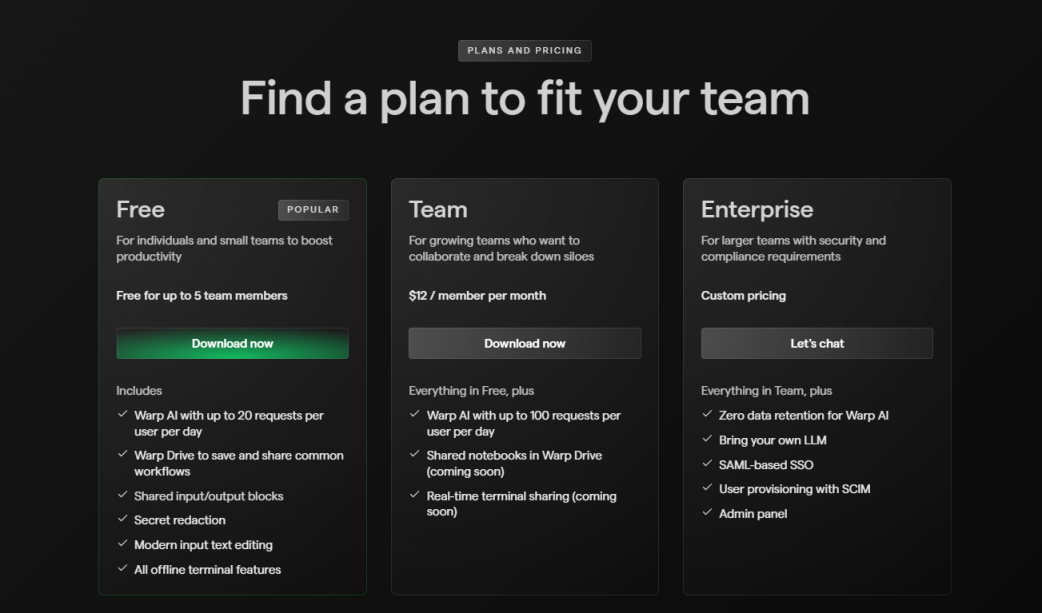Screen dimensions: 1042x613
Task: Click checkmark beside Shared notebooks in Warp Drive
Action: click(x=414, y=455)
